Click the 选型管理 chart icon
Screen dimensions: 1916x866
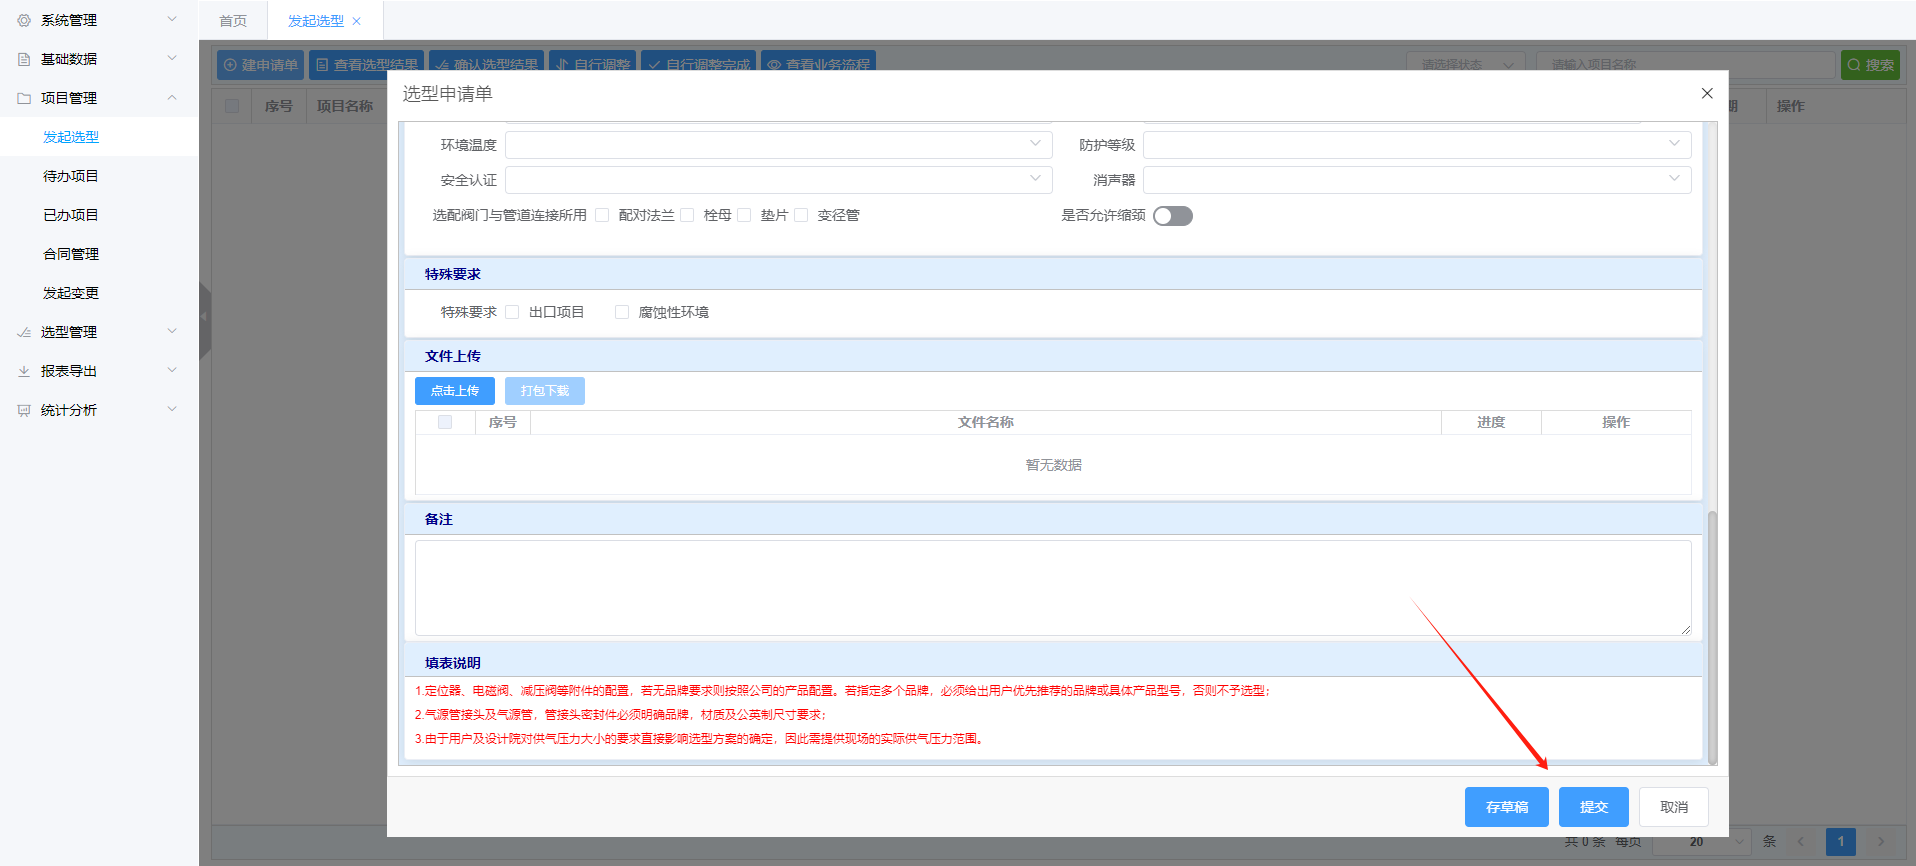(x=24, y=332)
